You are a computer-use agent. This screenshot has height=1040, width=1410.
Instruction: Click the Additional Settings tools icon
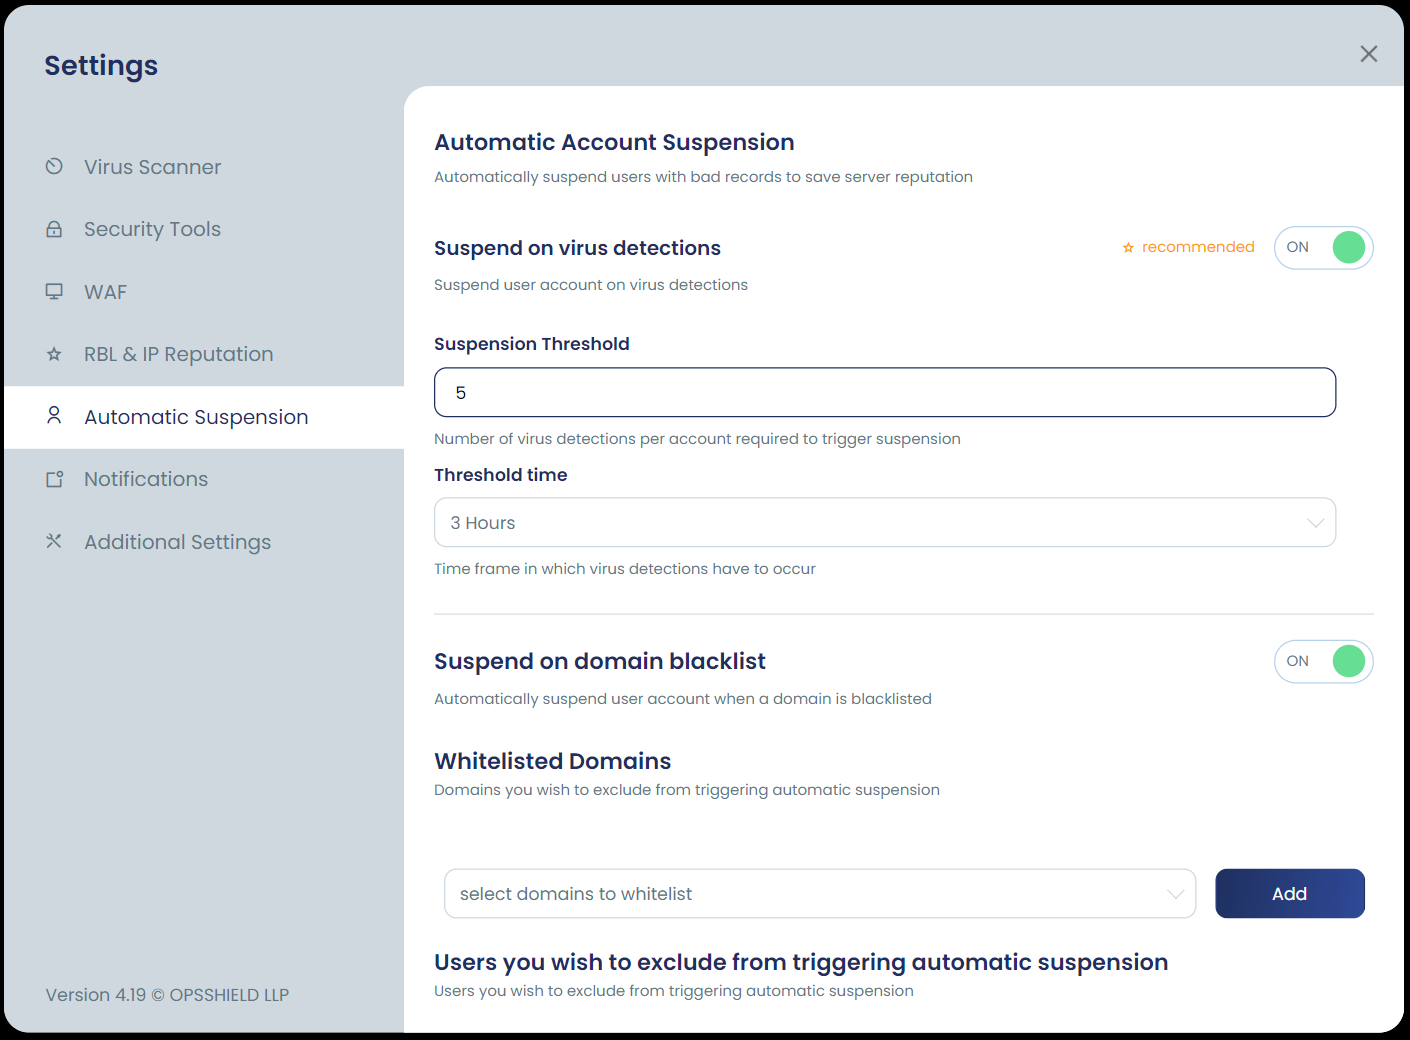54,541
